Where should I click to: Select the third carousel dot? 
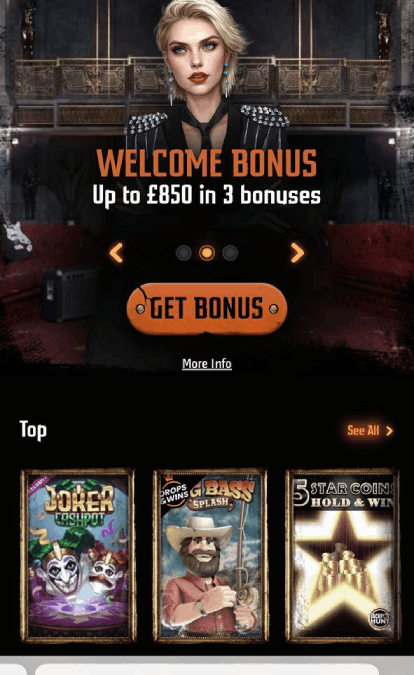click(x=230, y=253)
